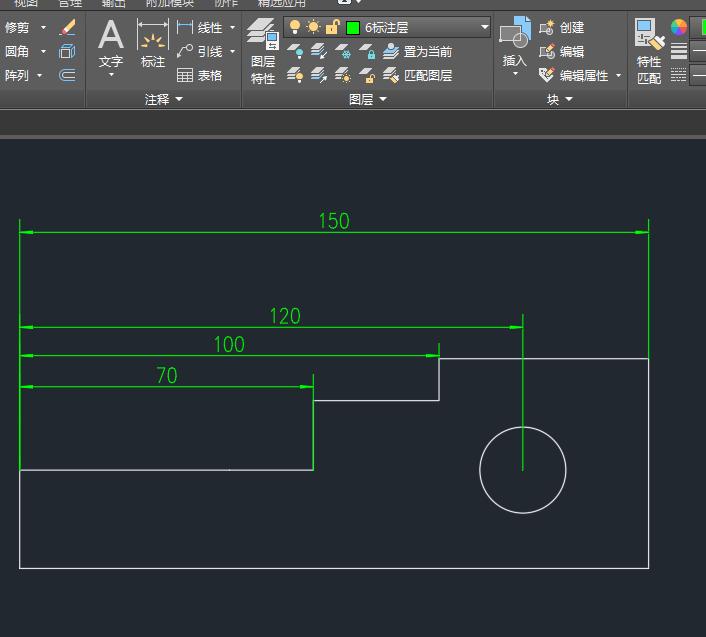Click the layer Unlock icon in tools row

tap(367, 75)
